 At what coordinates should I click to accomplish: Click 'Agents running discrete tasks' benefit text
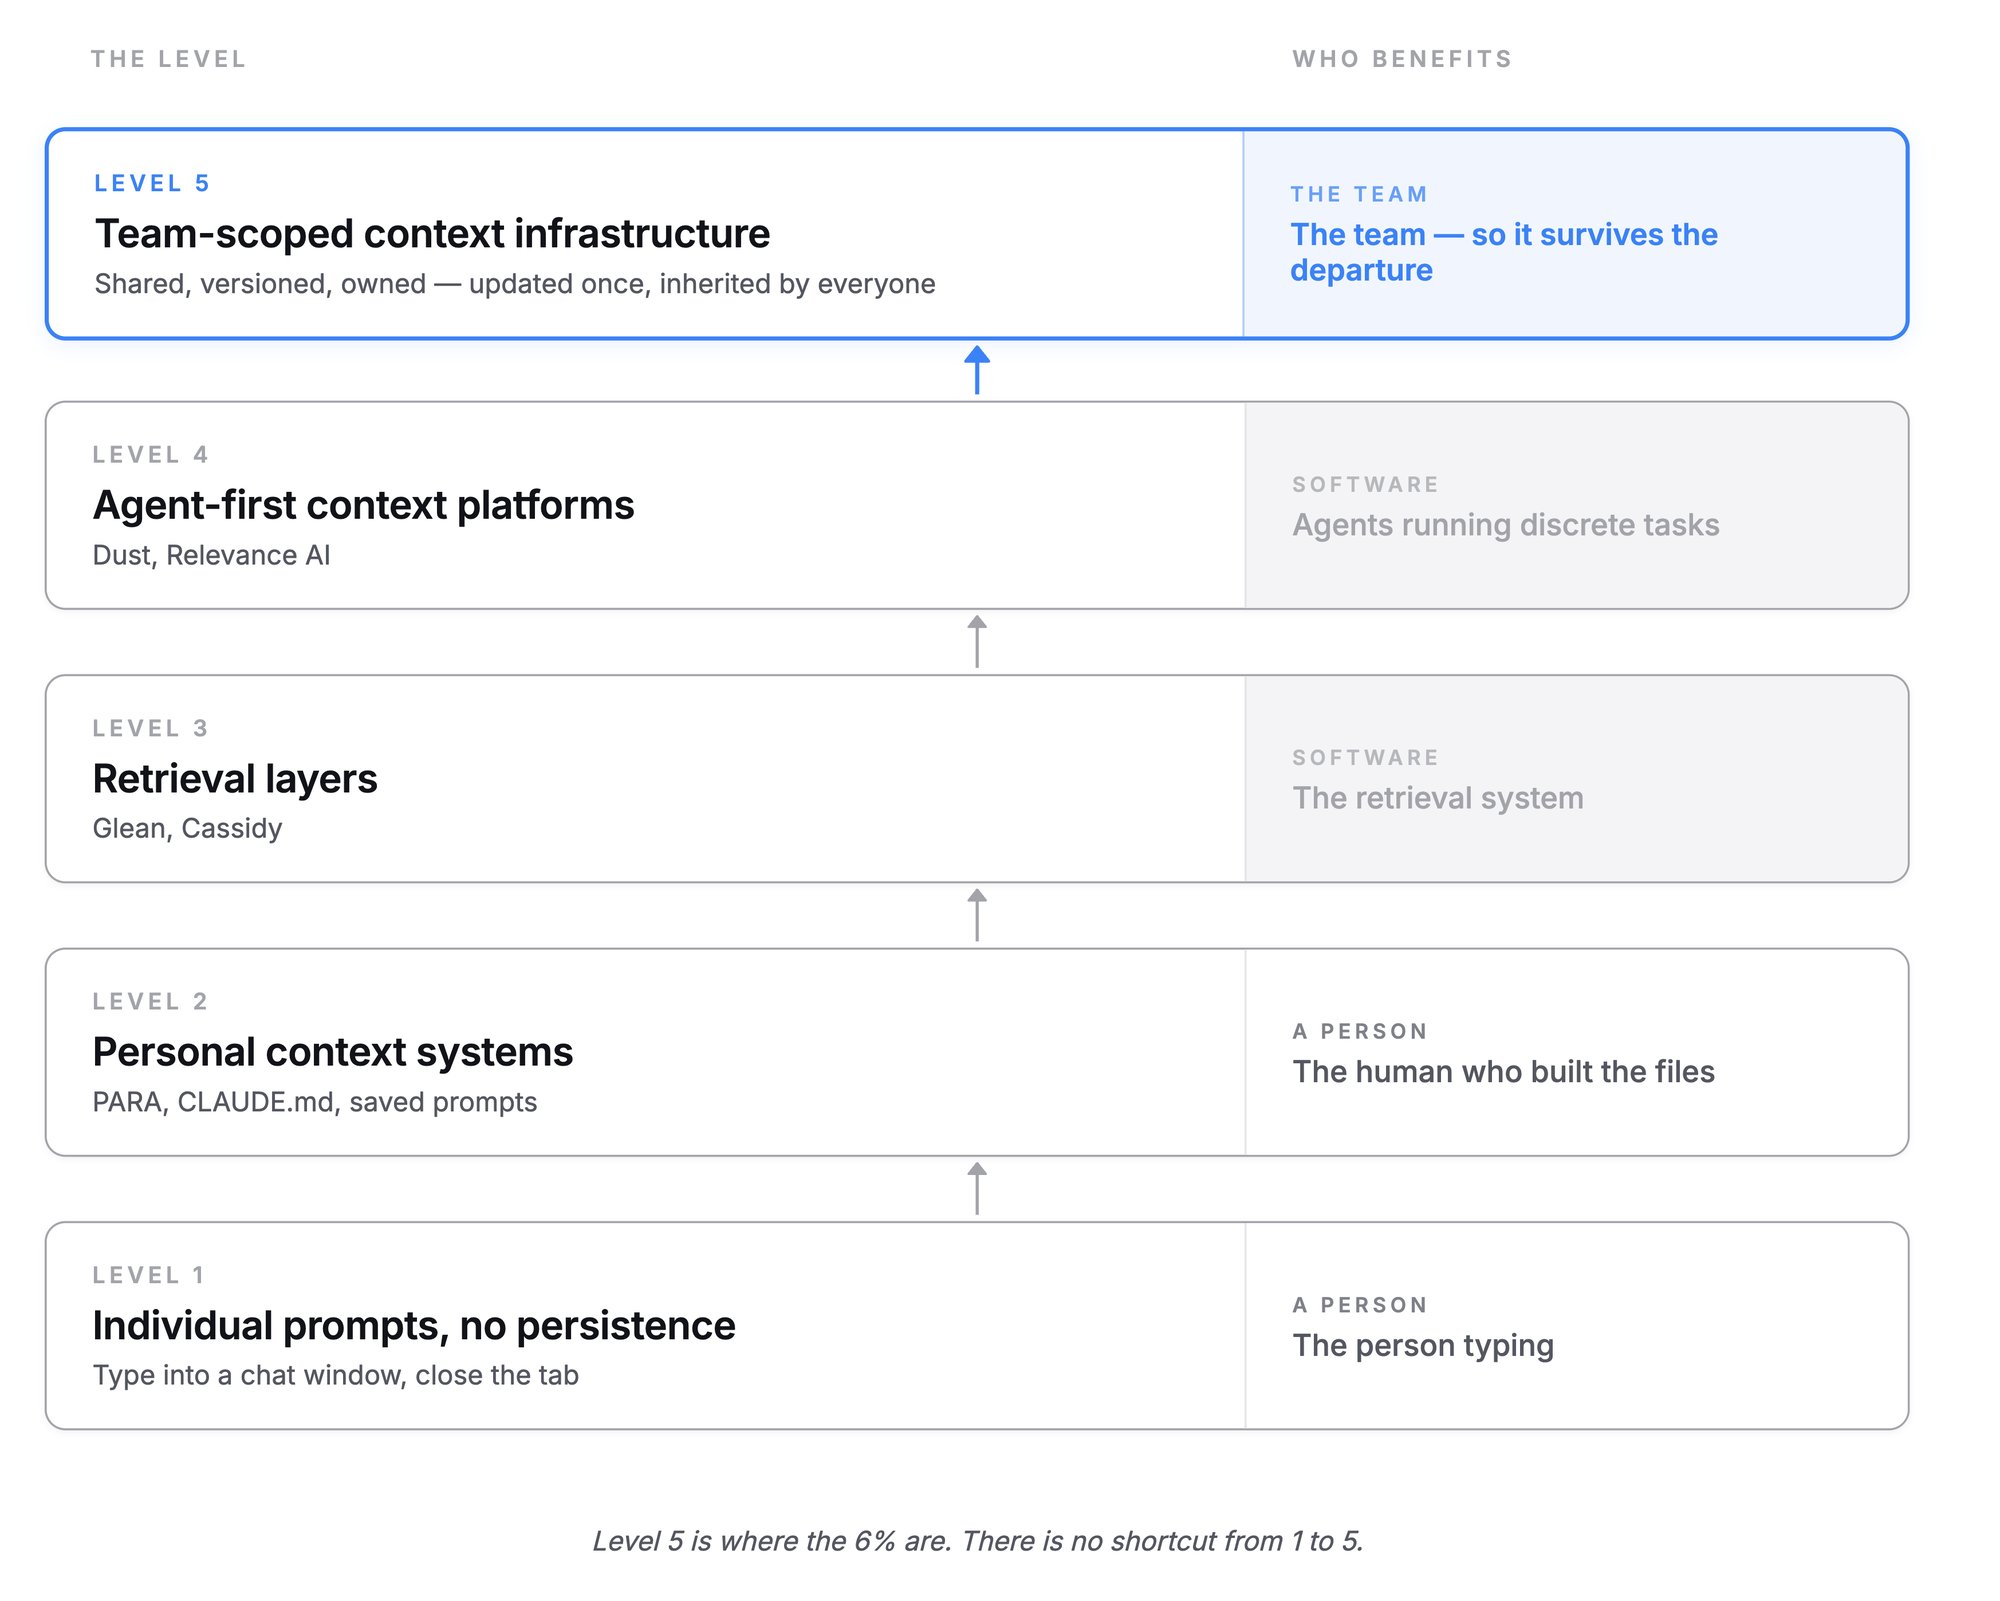click(1506, 525)
